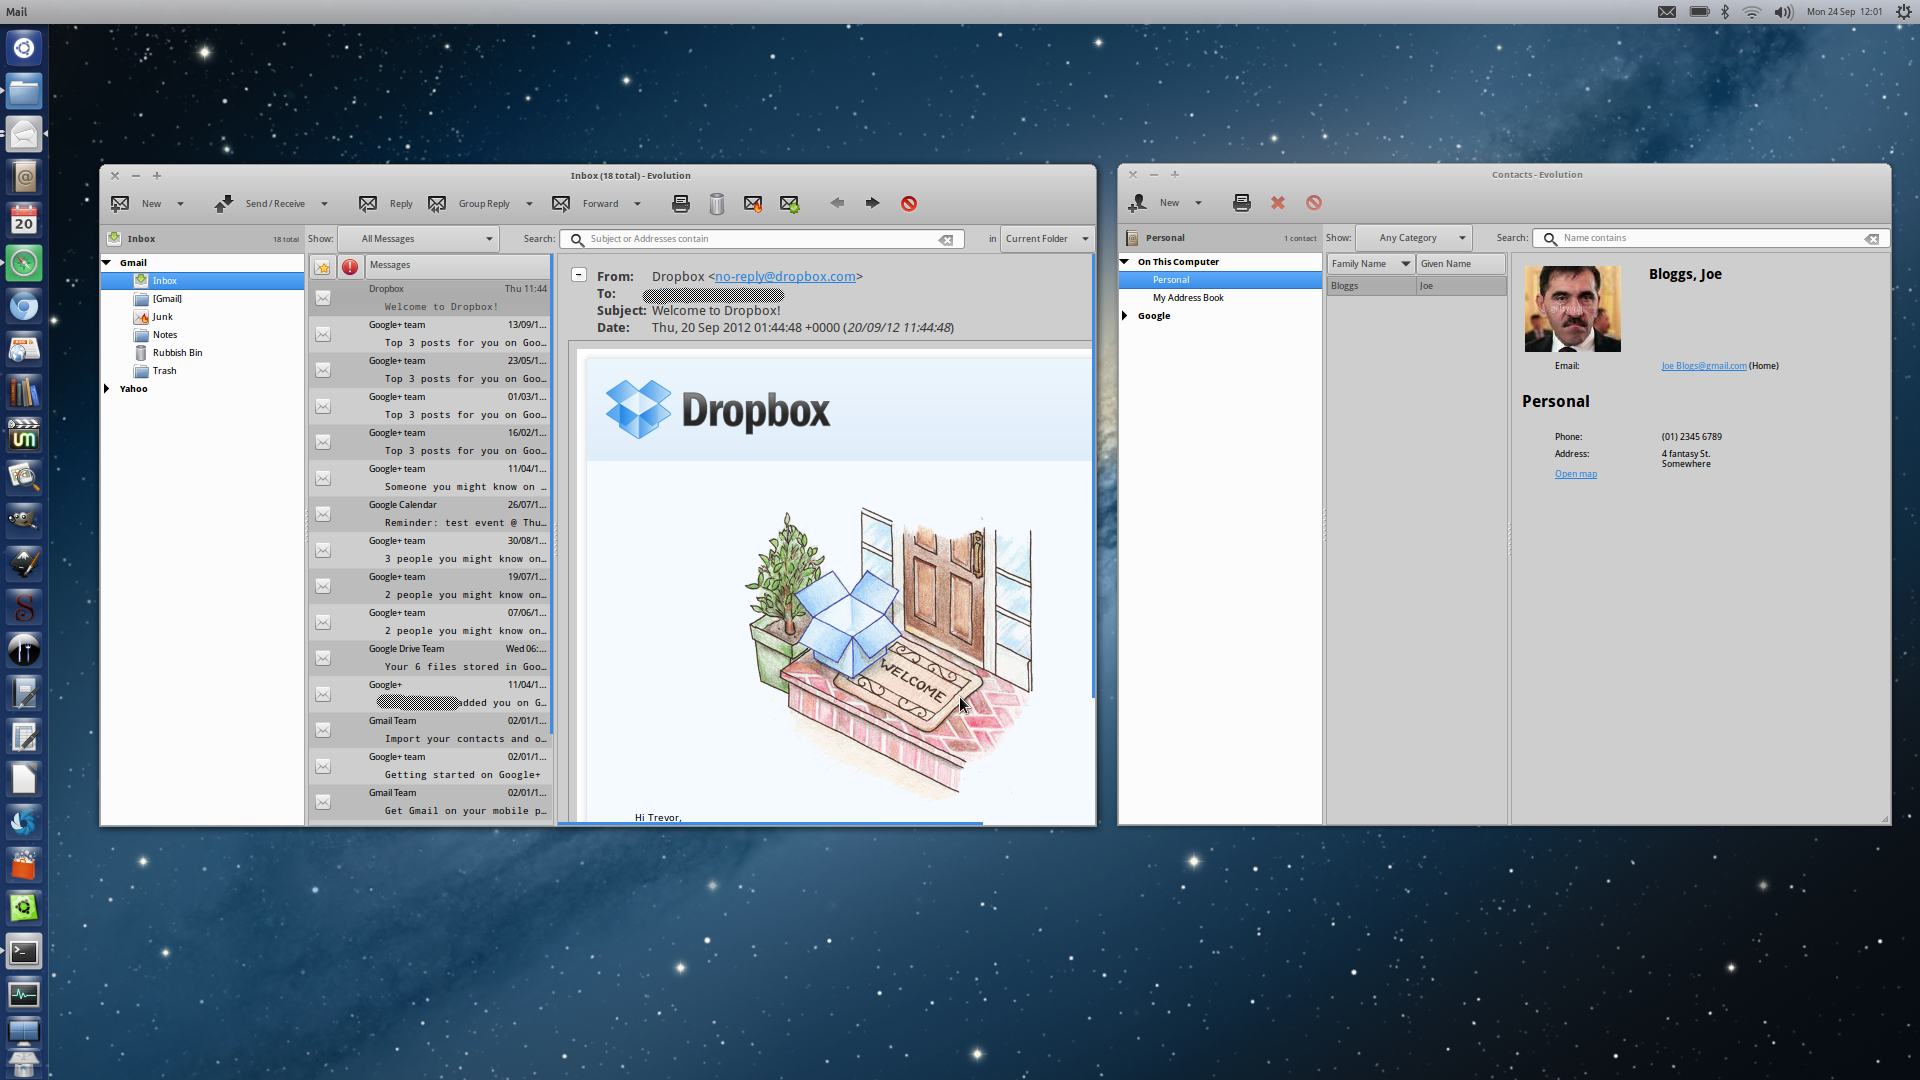Open the terminal from the dock
Viewport: 1920px width, 1080px height.
click(24, 952)
